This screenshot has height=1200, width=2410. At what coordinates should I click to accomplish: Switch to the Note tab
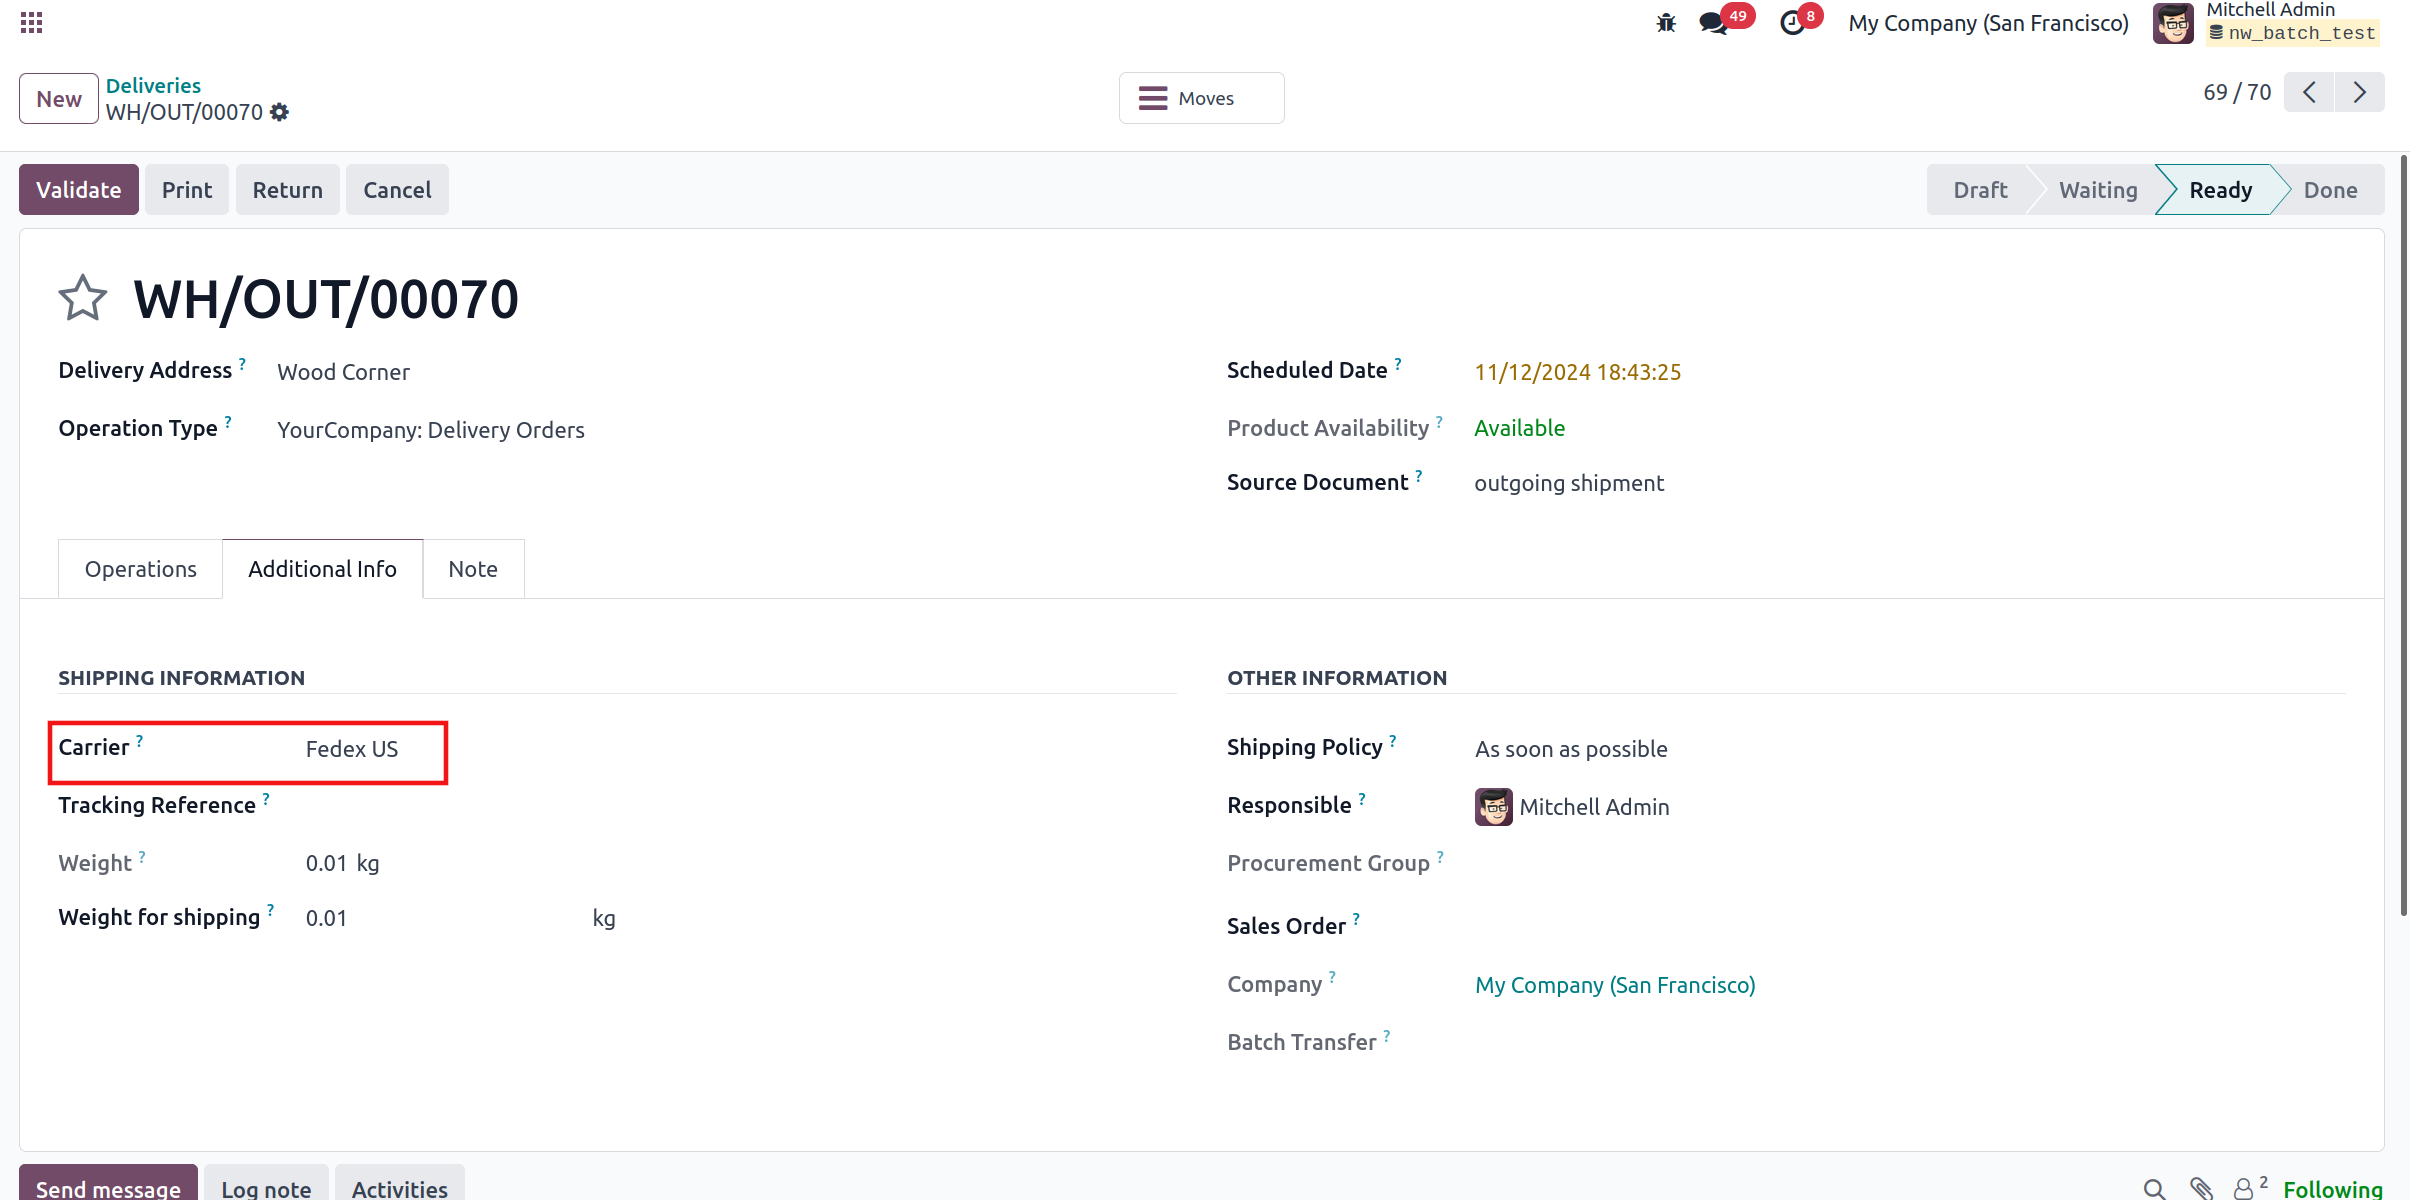click(x=473, y=569)
